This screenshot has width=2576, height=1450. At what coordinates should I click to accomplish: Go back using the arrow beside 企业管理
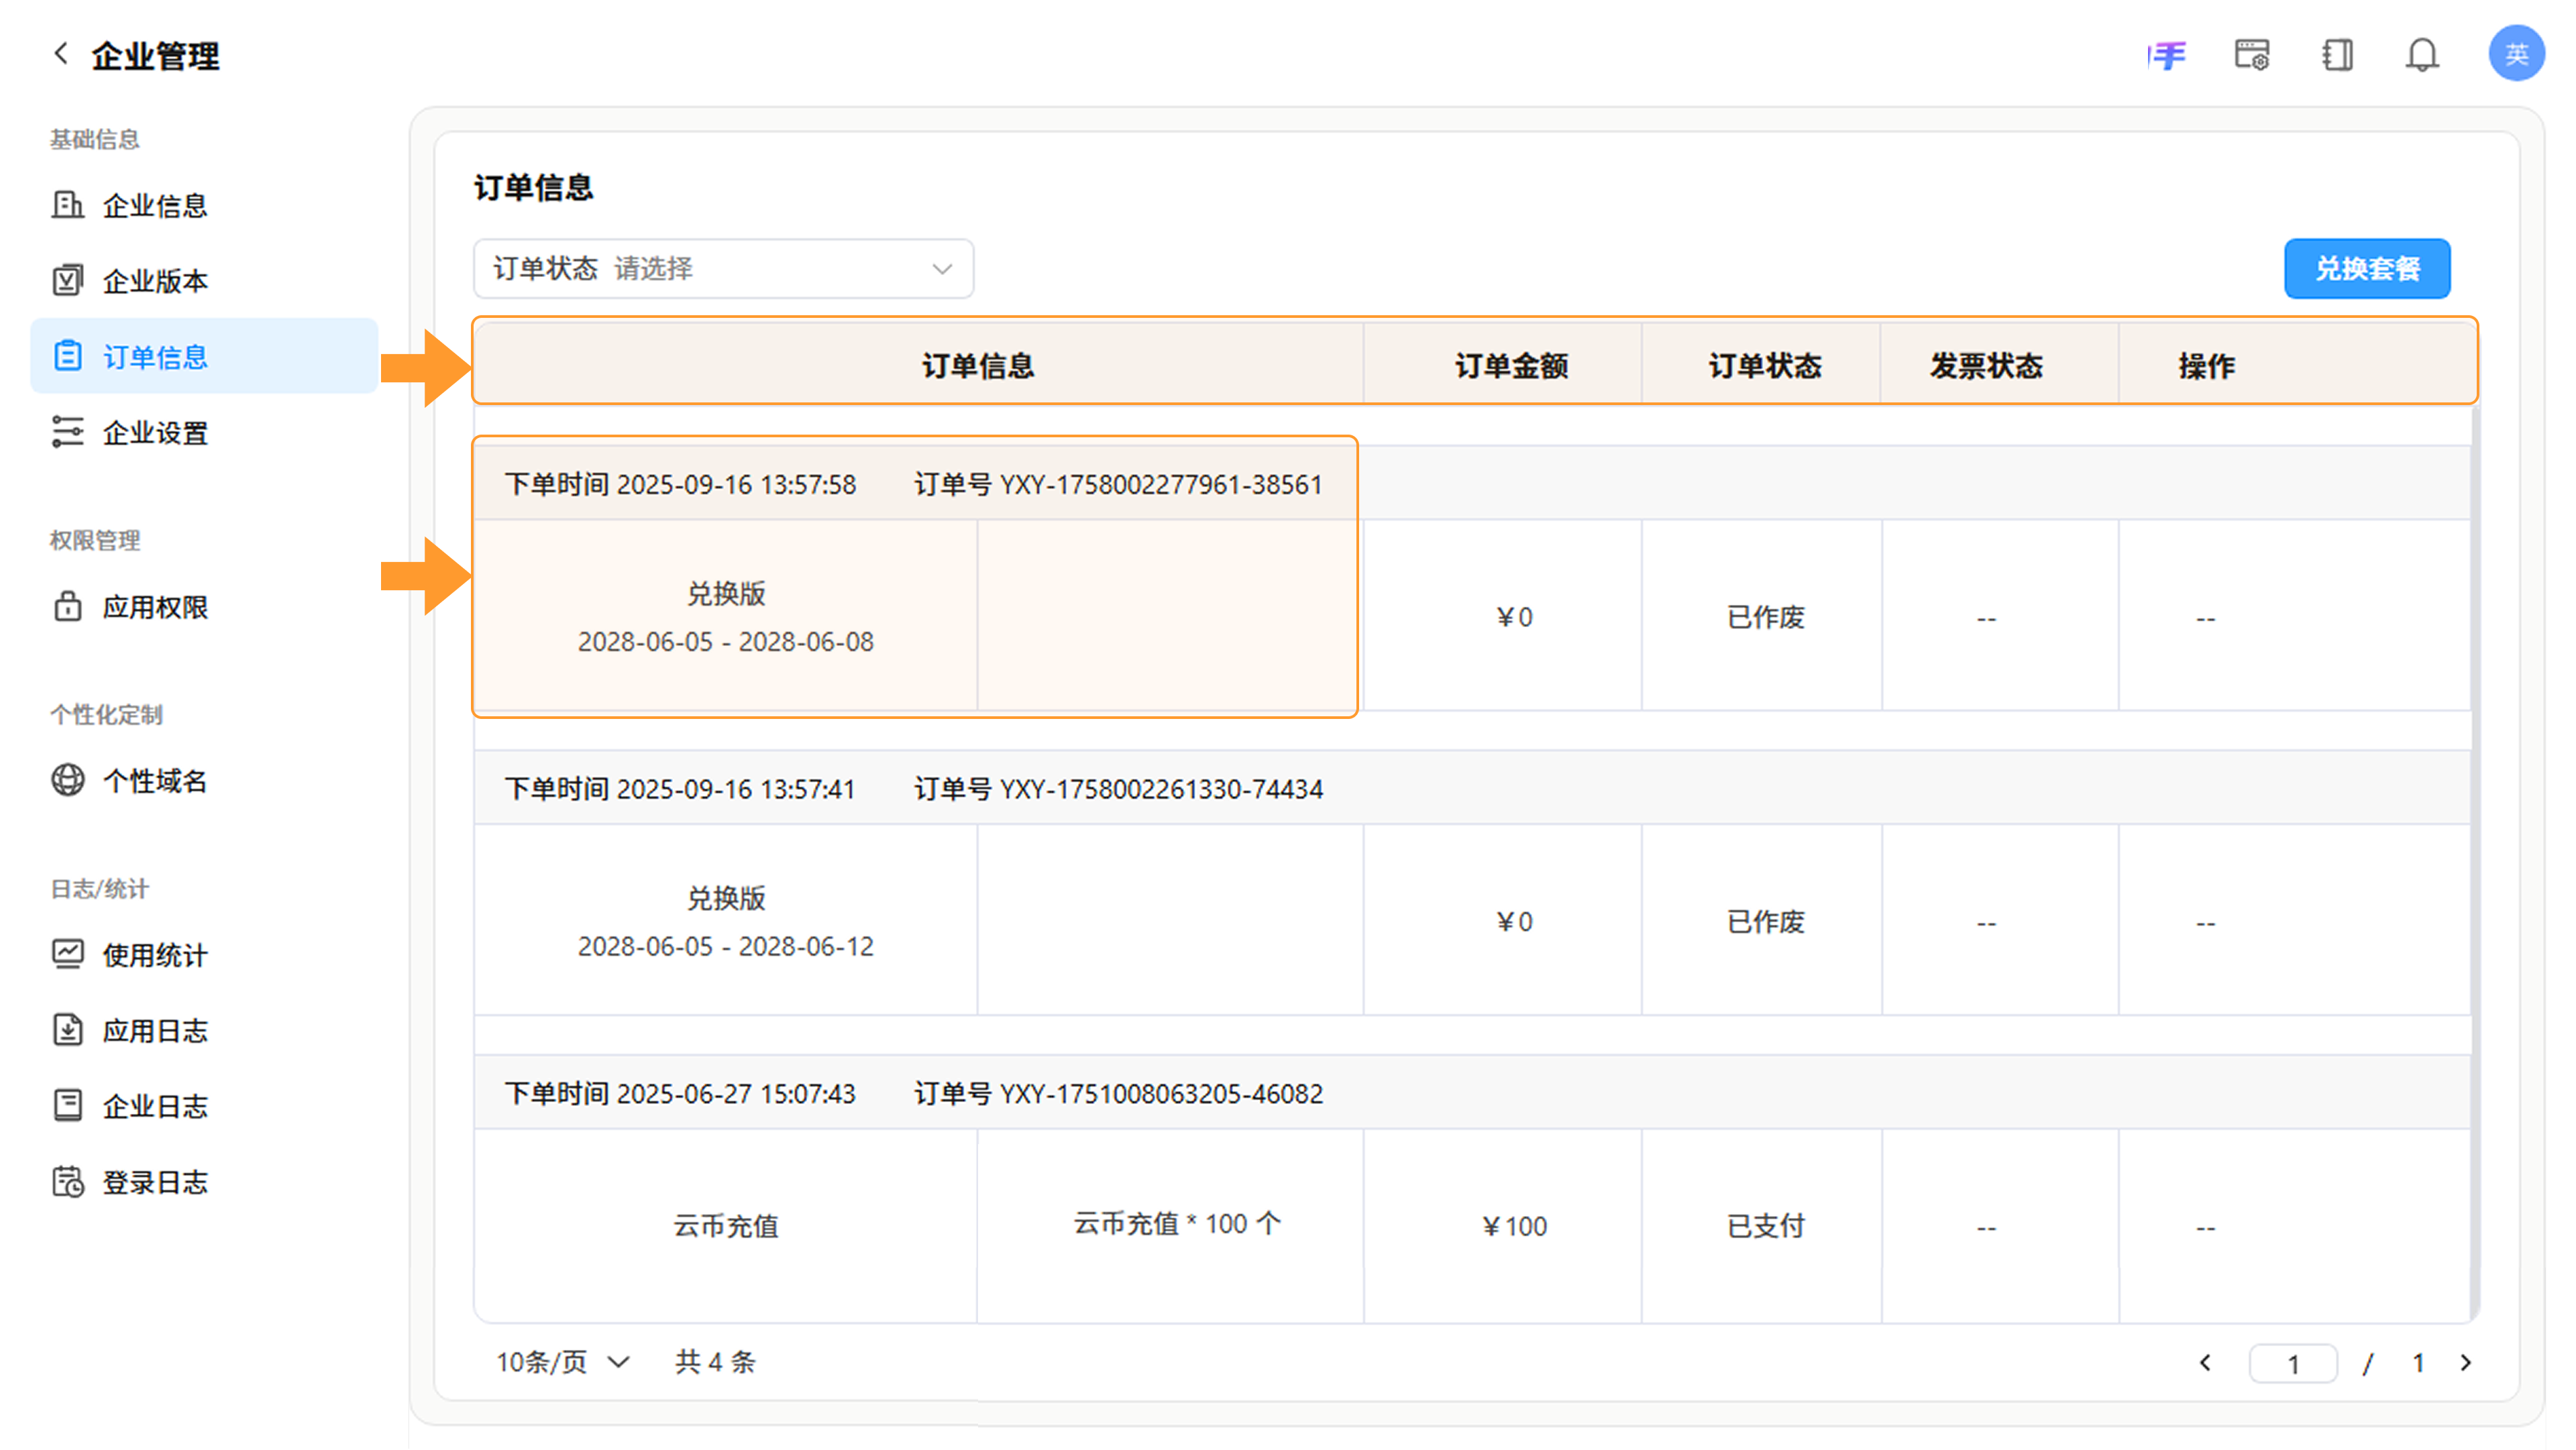(x=61, y=54)
